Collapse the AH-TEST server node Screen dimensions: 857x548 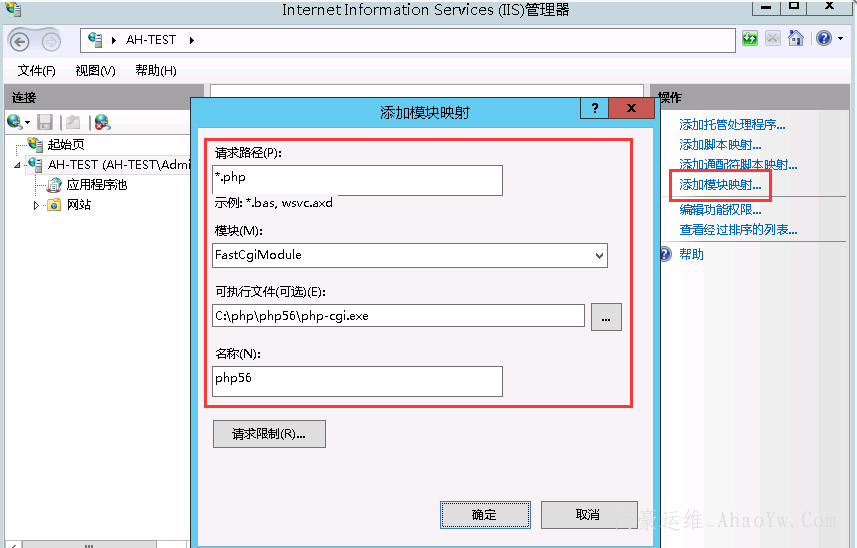[x=17, y=165]
